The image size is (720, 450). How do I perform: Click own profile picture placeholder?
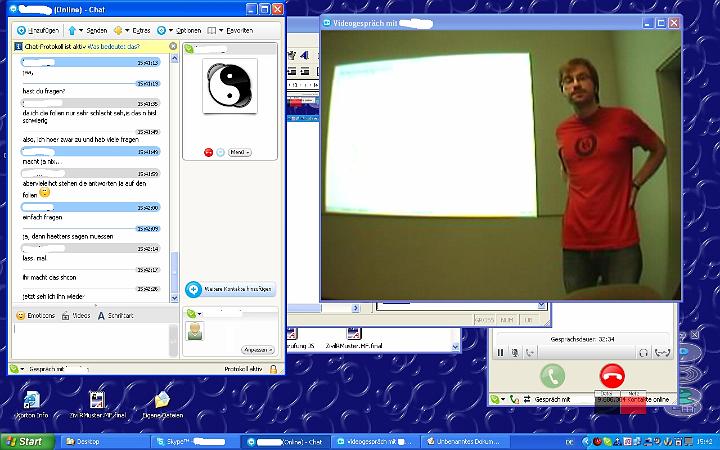point(195,331)
